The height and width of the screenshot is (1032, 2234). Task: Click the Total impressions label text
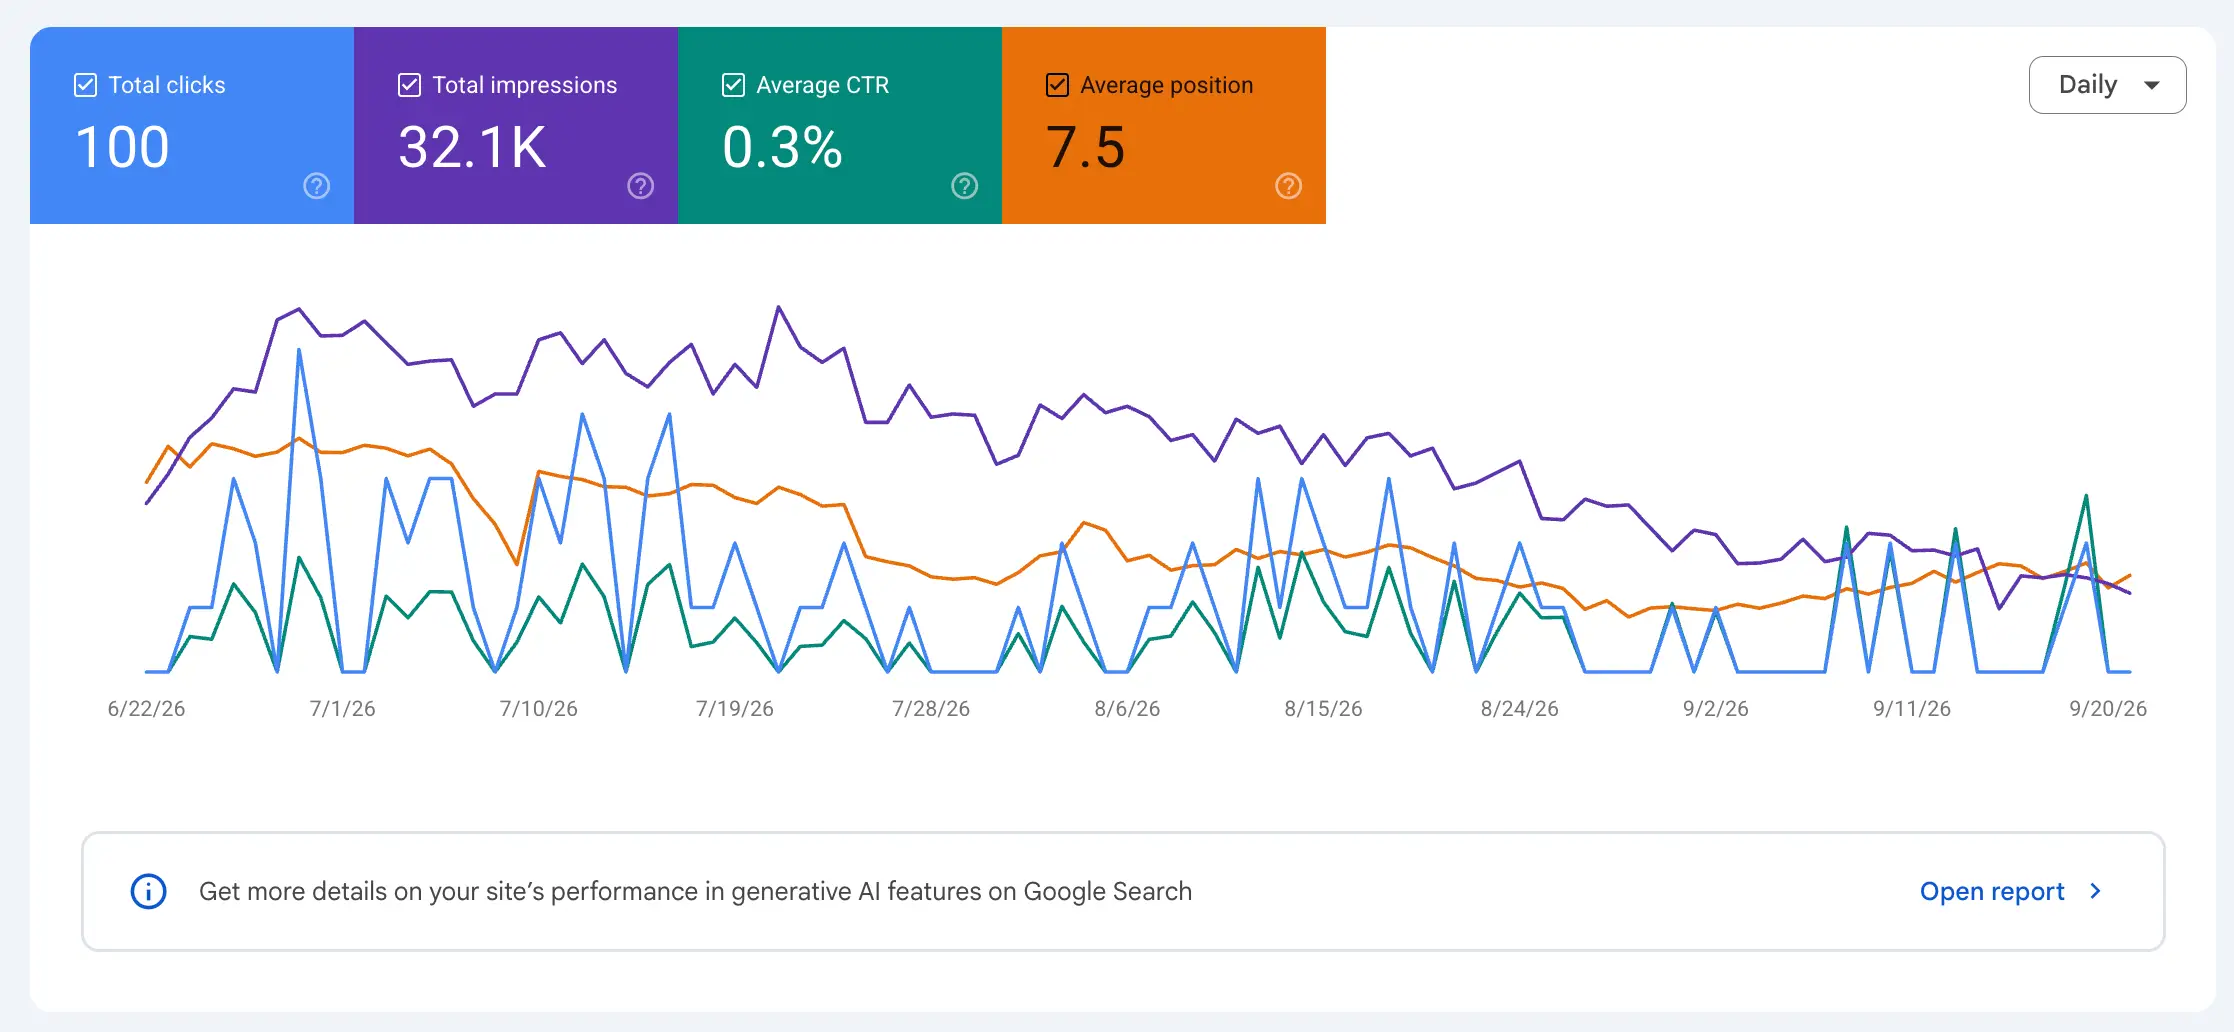[x=525, y=85]
